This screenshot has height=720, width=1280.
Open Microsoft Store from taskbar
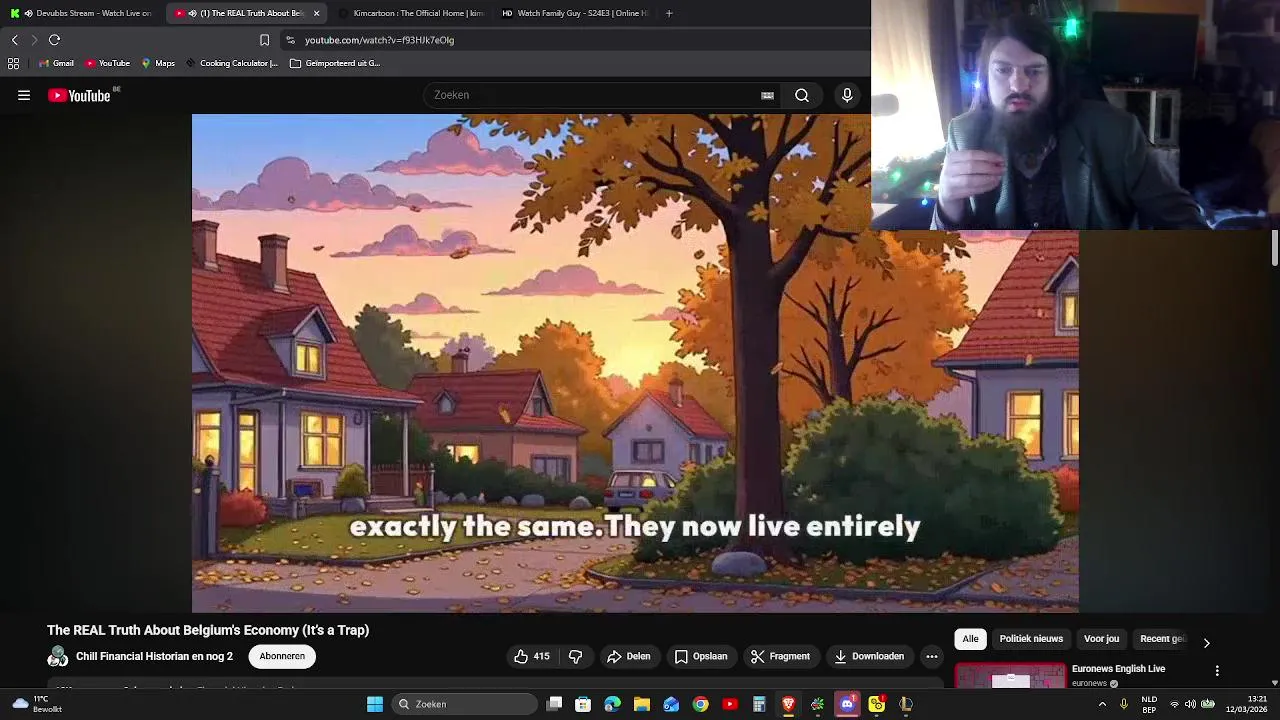coord(583,704)
